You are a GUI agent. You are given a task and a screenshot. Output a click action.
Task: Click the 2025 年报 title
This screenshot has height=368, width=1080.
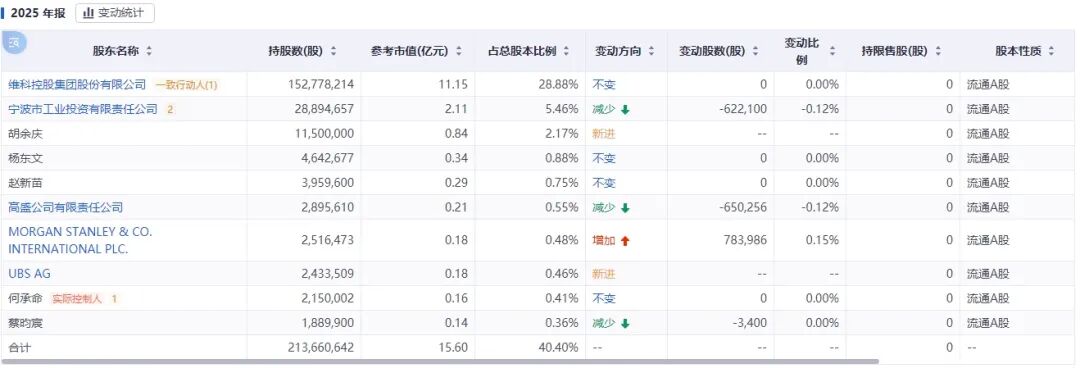click(38, 13)
